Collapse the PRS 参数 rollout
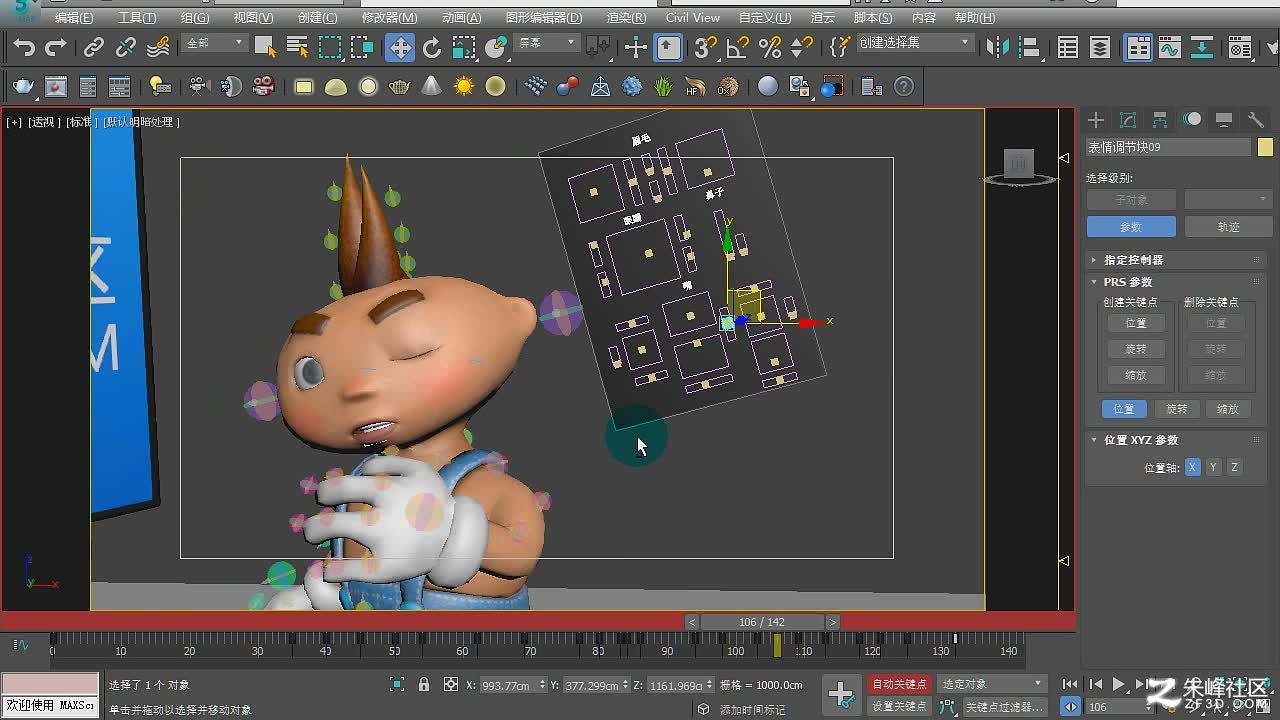Image resolution: width=1280 pixels, height=720 pixels. pos(1175,282)
